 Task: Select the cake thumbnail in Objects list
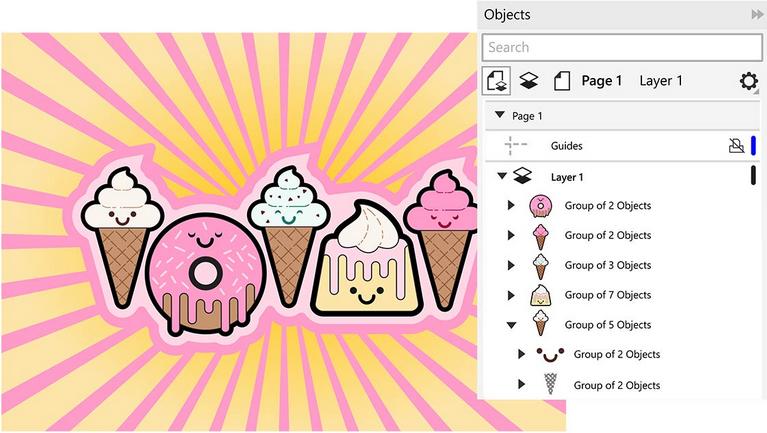click(541, 296)
